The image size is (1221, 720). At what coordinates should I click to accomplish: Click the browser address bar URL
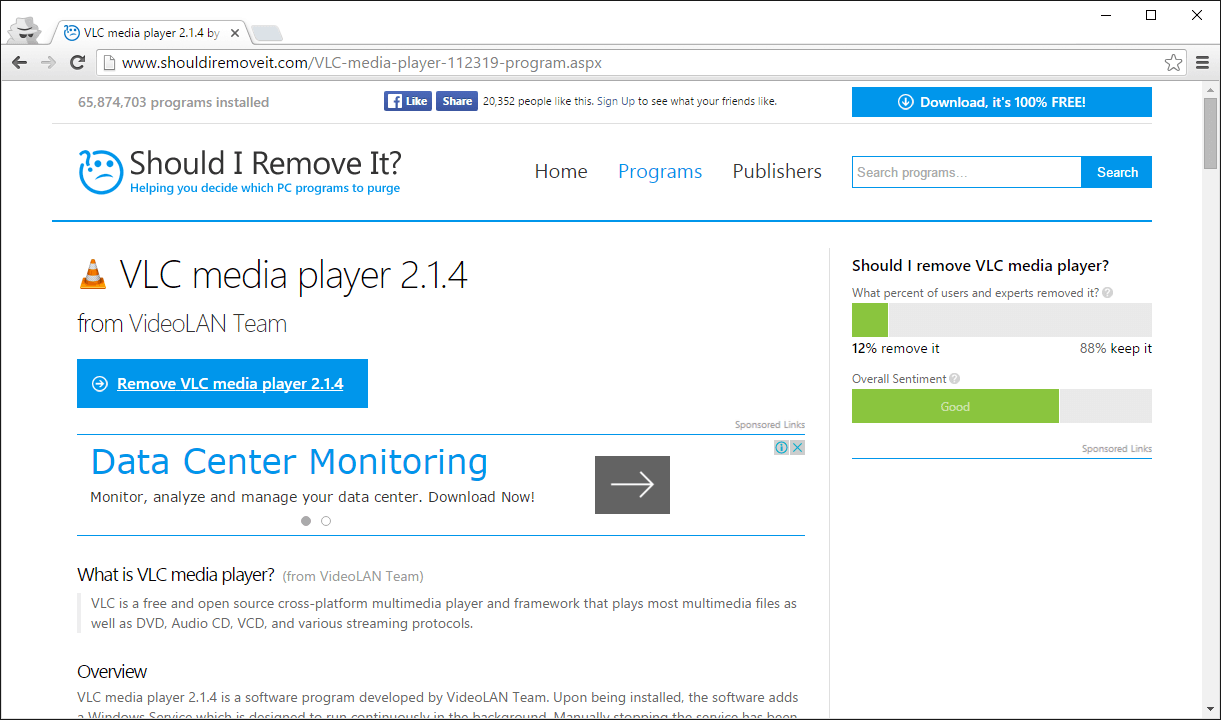[x=362, y=63]
